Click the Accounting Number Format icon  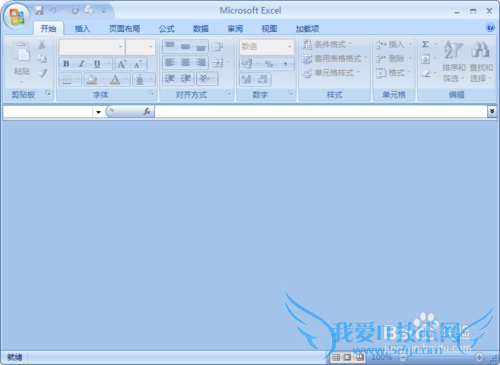[247, 64]
